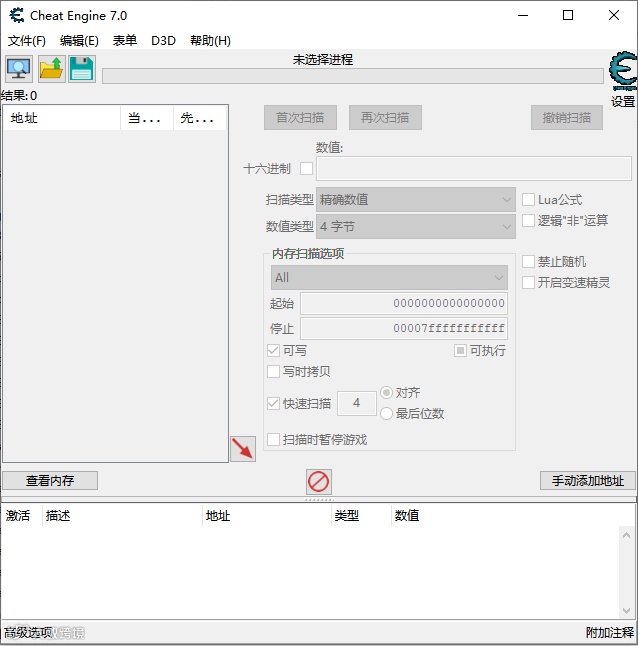
Task: Click the 停止 stop address field
Action: point(404,328)
